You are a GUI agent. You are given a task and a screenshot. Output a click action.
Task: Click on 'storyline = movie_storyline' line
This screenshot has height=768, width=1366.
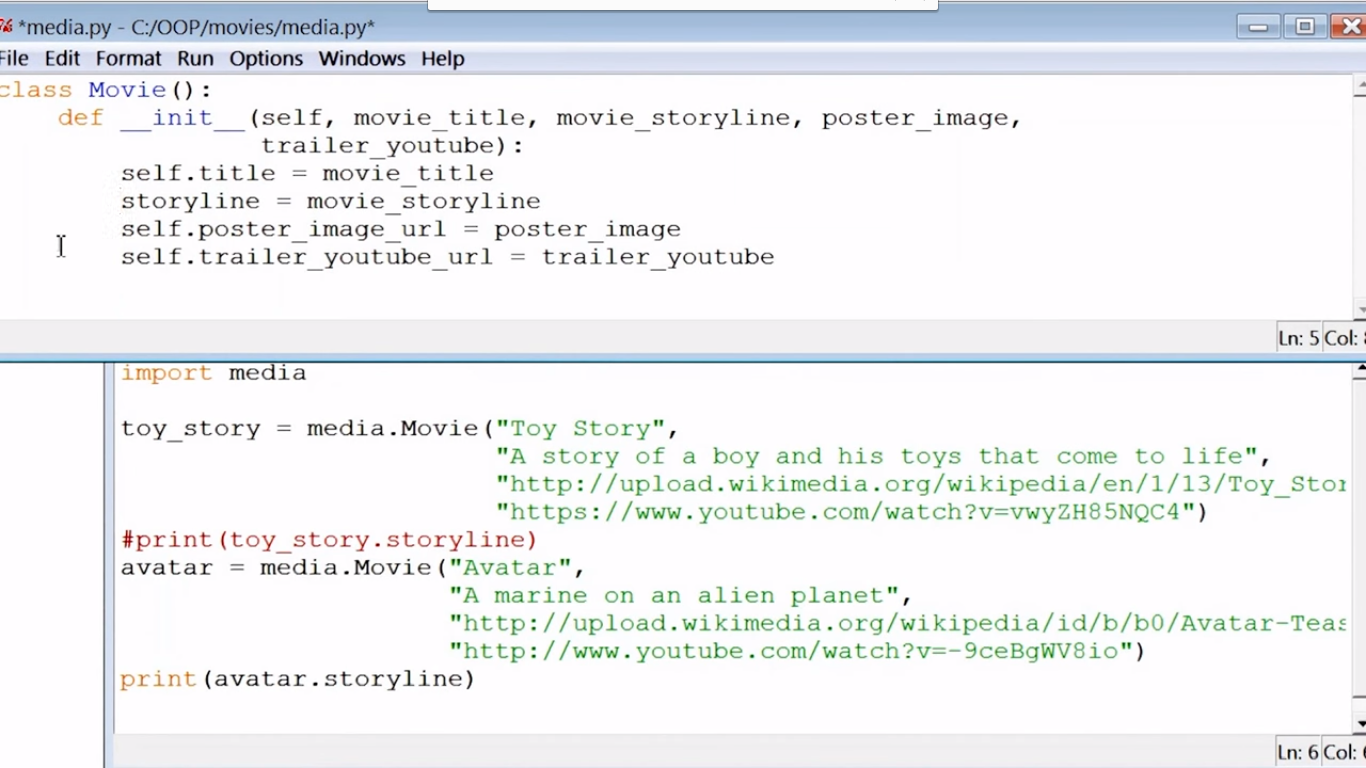[330, 202]
